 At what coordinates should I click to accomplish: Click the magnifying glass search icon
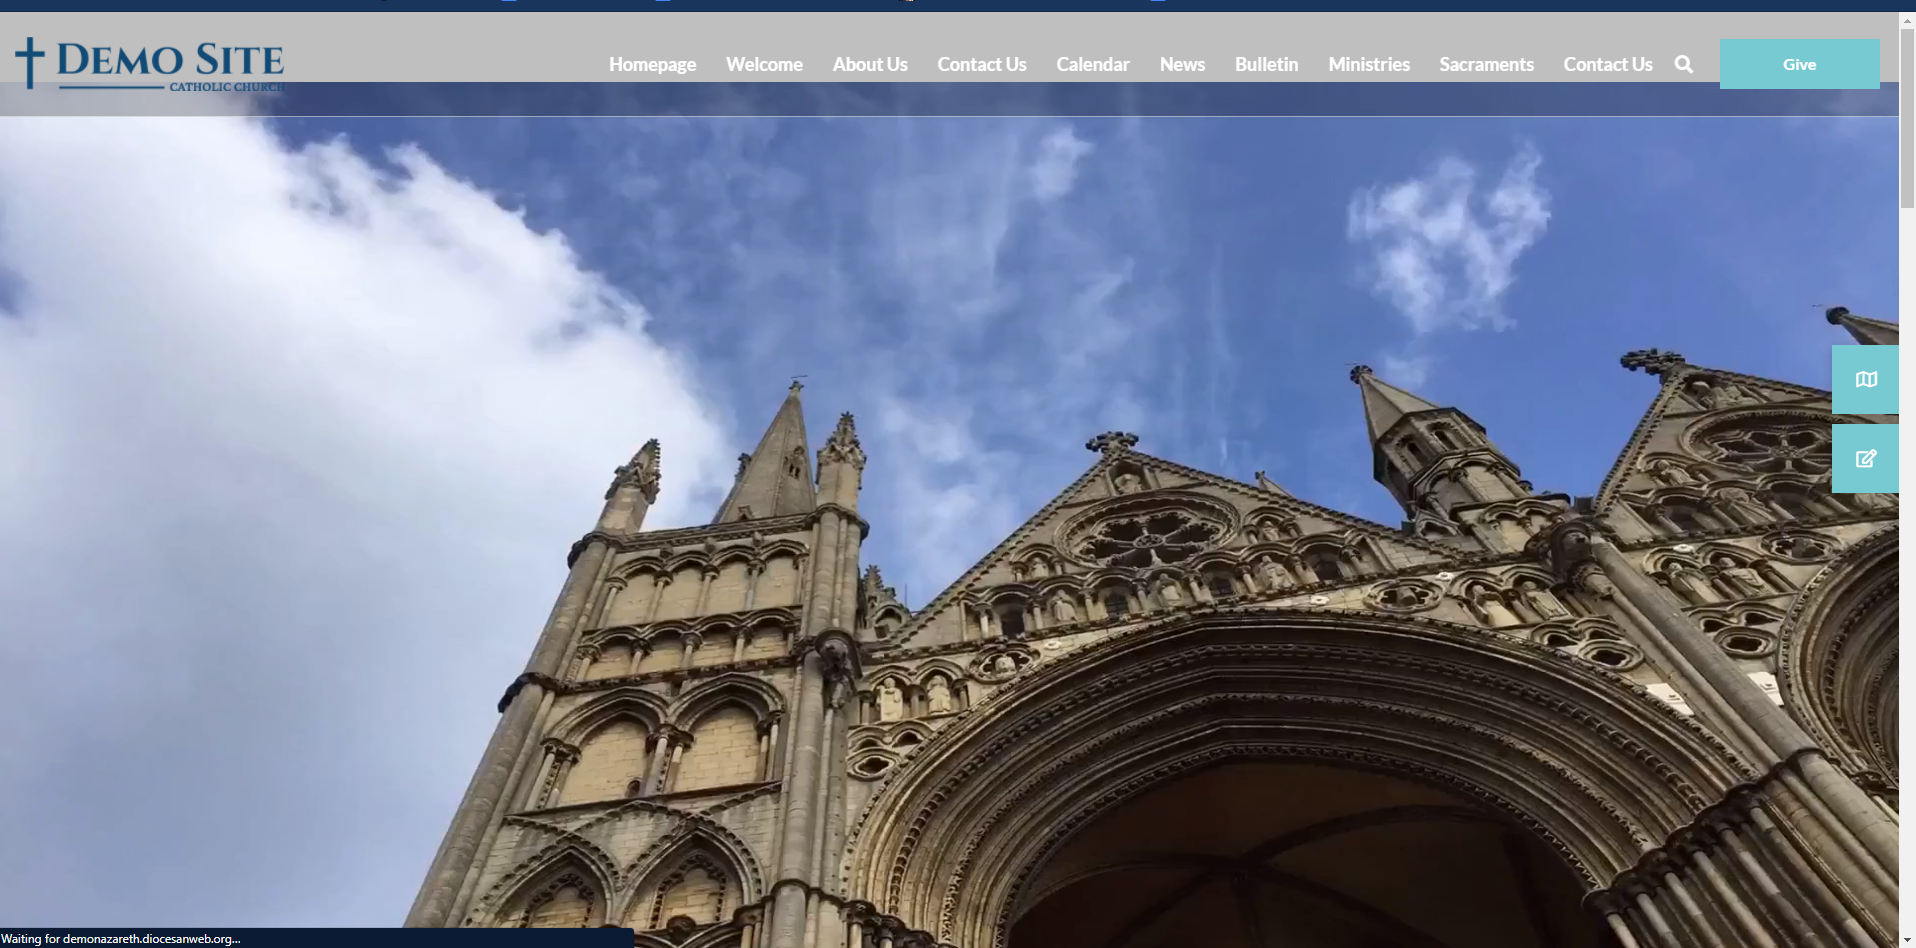point(1684,64)
